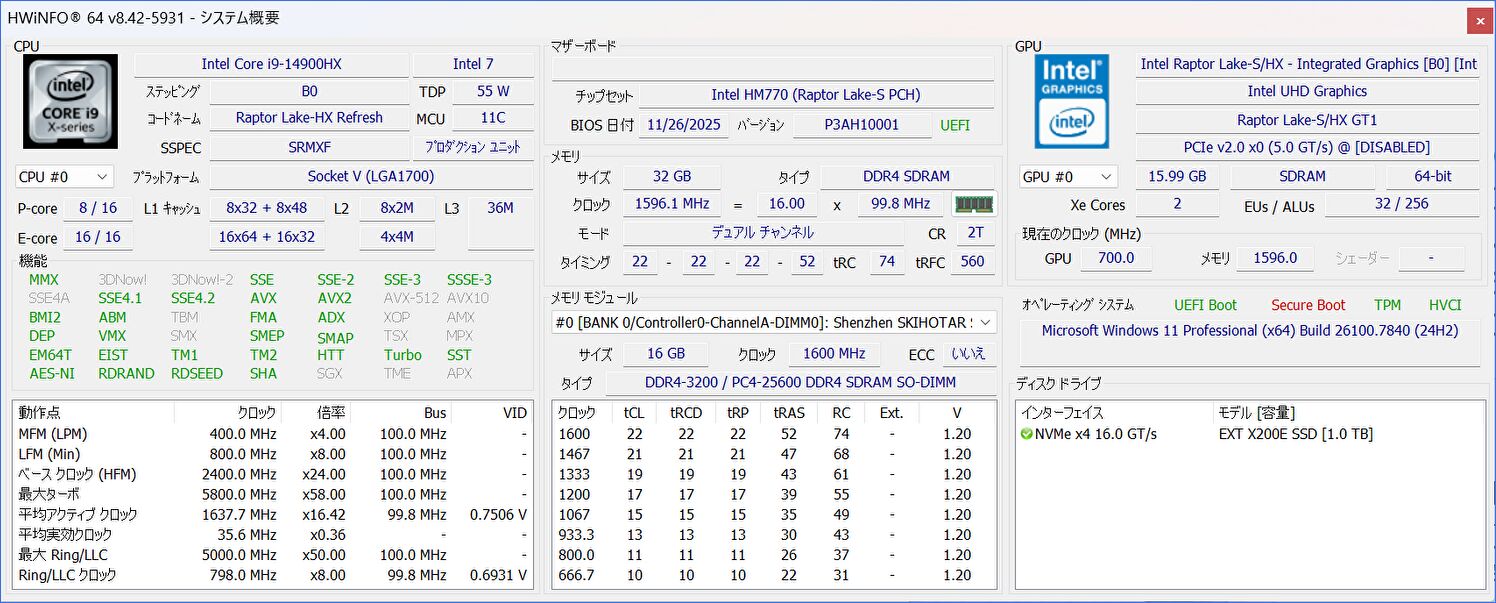Open the GPU #0 selector dropdown

tap(1067, 177)
